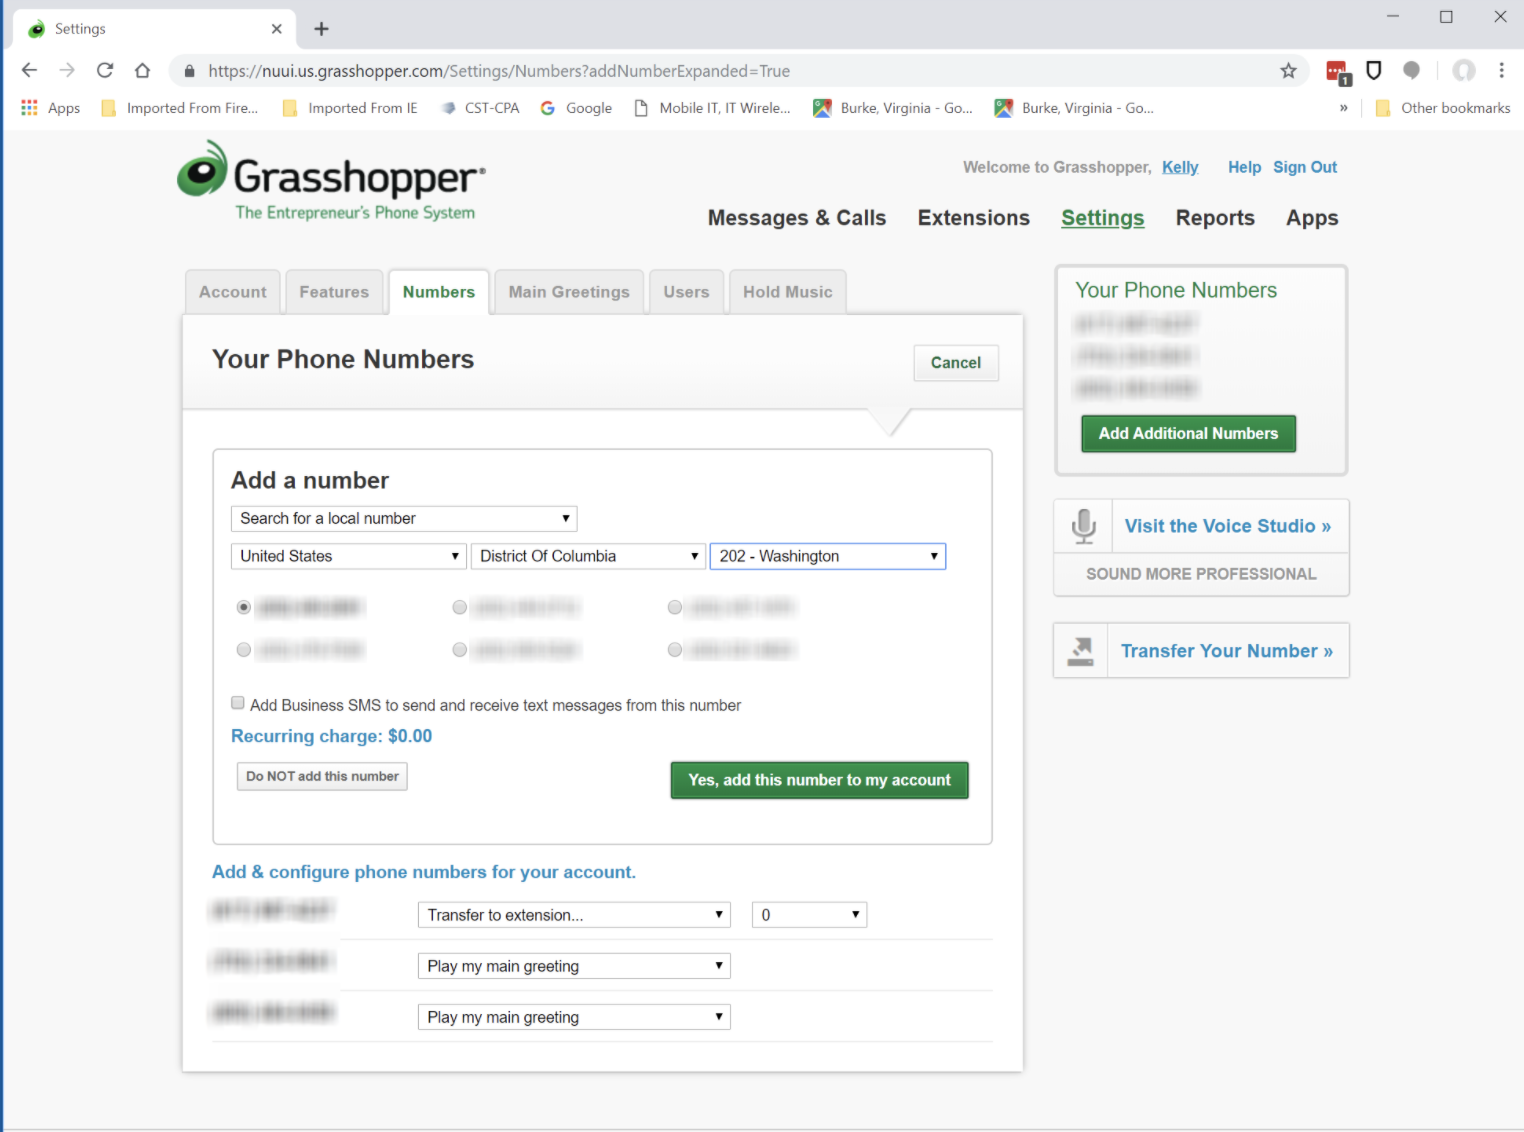Switch to the Main Greetings tab
1524x1132 pixels.
coord(569,292)
